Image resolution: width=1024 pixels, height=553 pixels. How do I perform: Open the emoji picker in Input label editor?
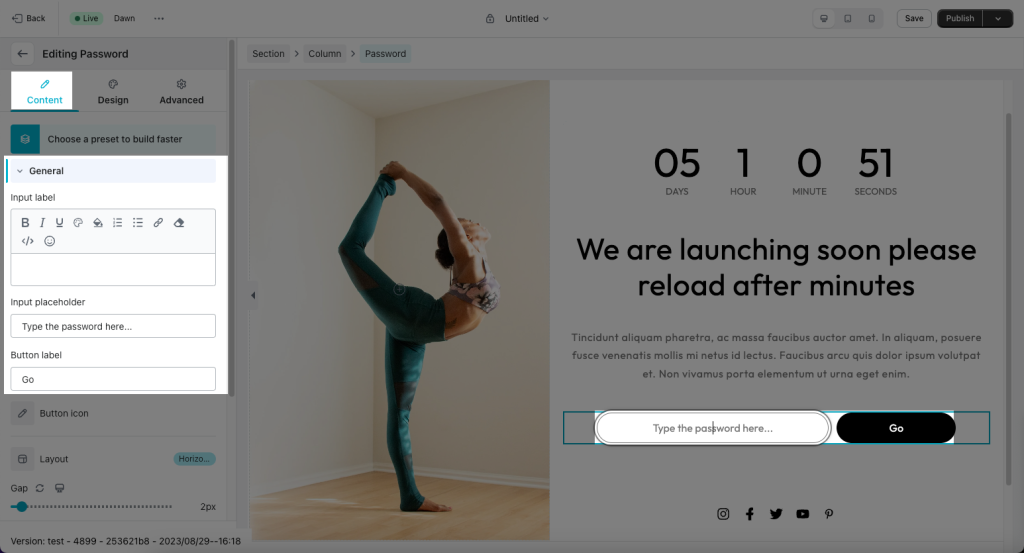click(50, 241)
